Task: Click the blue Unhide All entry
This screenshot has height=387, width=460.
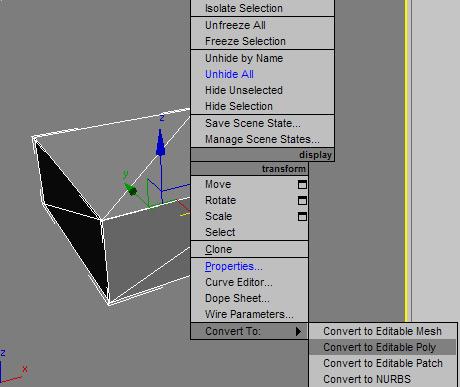Action: 262,74
